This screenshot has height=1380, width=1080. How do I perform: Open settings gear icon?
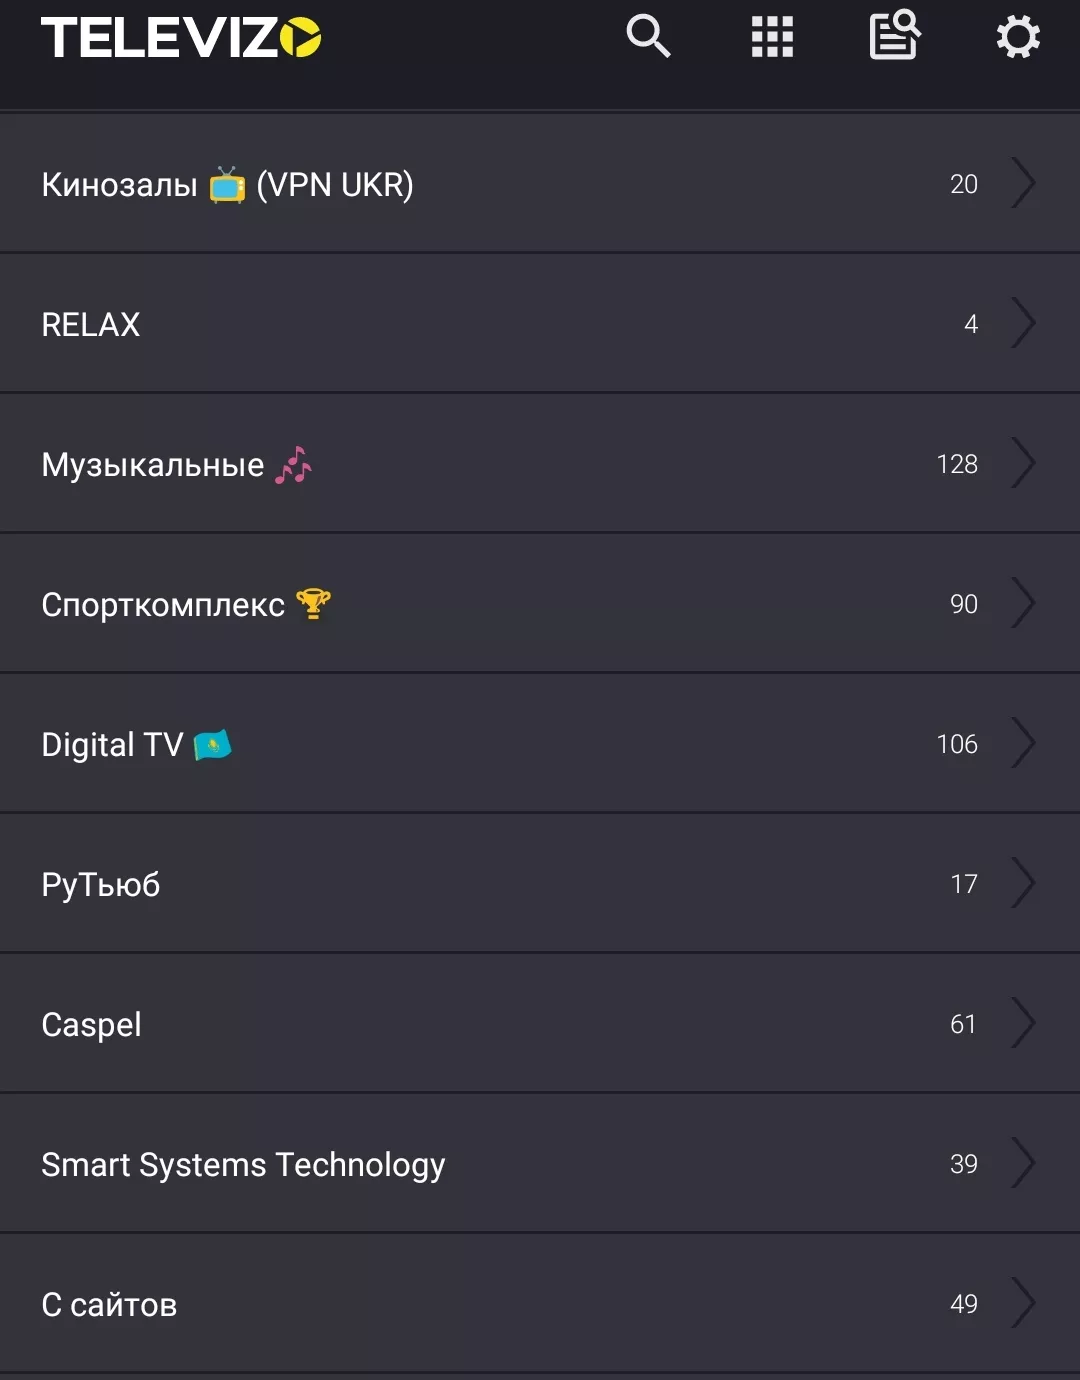1018,37
